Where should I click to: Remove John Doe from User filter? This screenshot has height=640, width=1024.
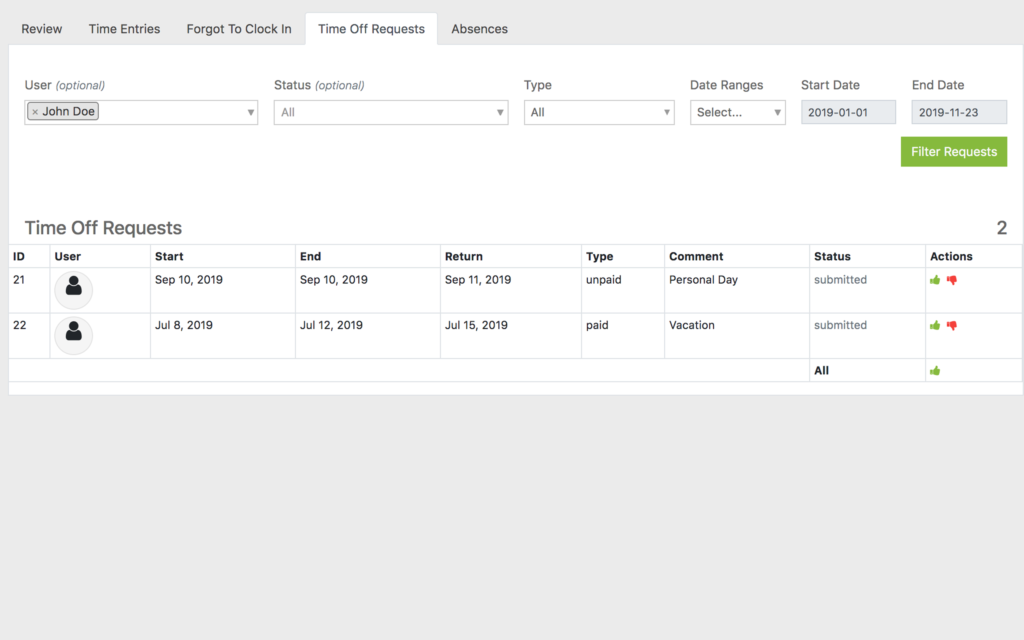[x=35, y=112]
